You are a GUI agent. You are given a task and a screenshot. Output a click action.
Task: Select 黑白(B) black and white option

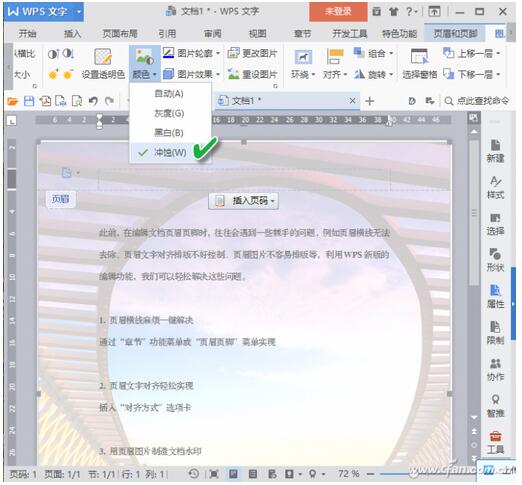click(170, 133)
